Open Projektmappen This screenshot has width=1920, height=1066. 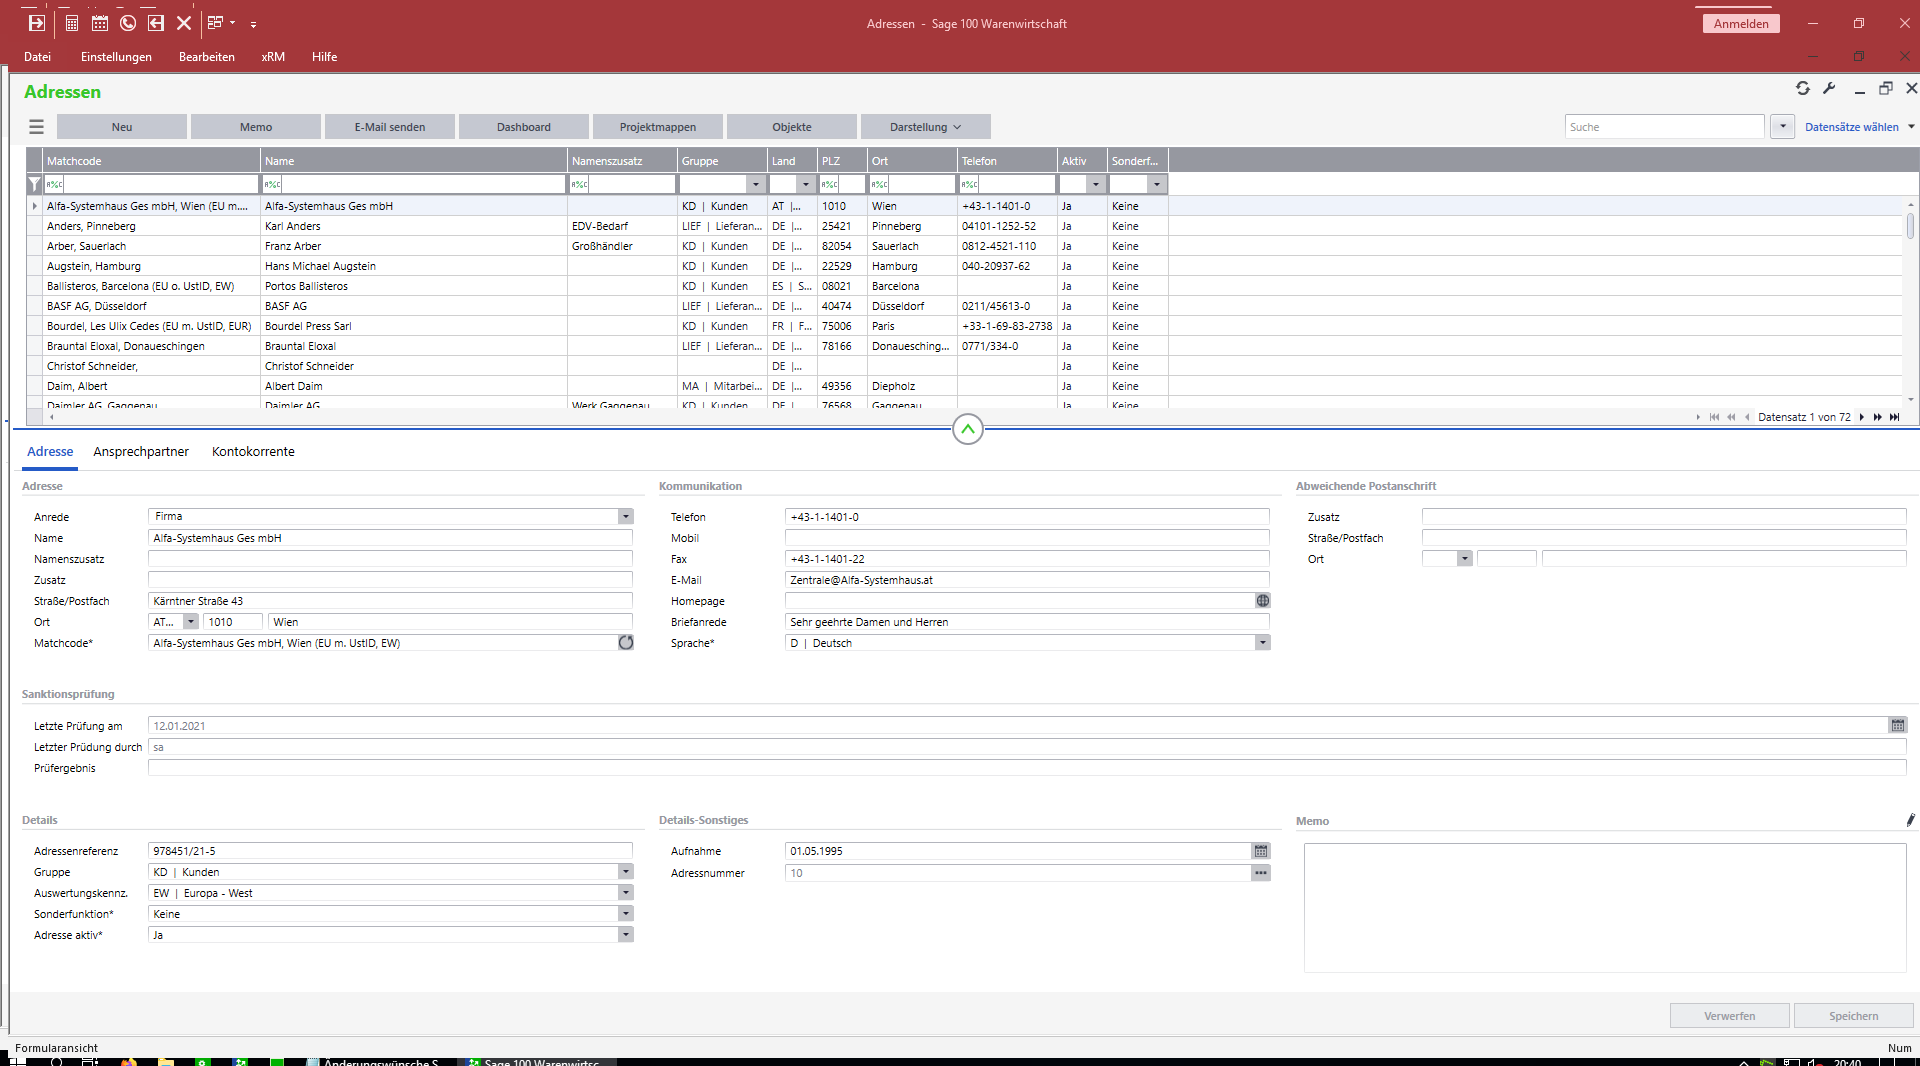coord(658,127)
